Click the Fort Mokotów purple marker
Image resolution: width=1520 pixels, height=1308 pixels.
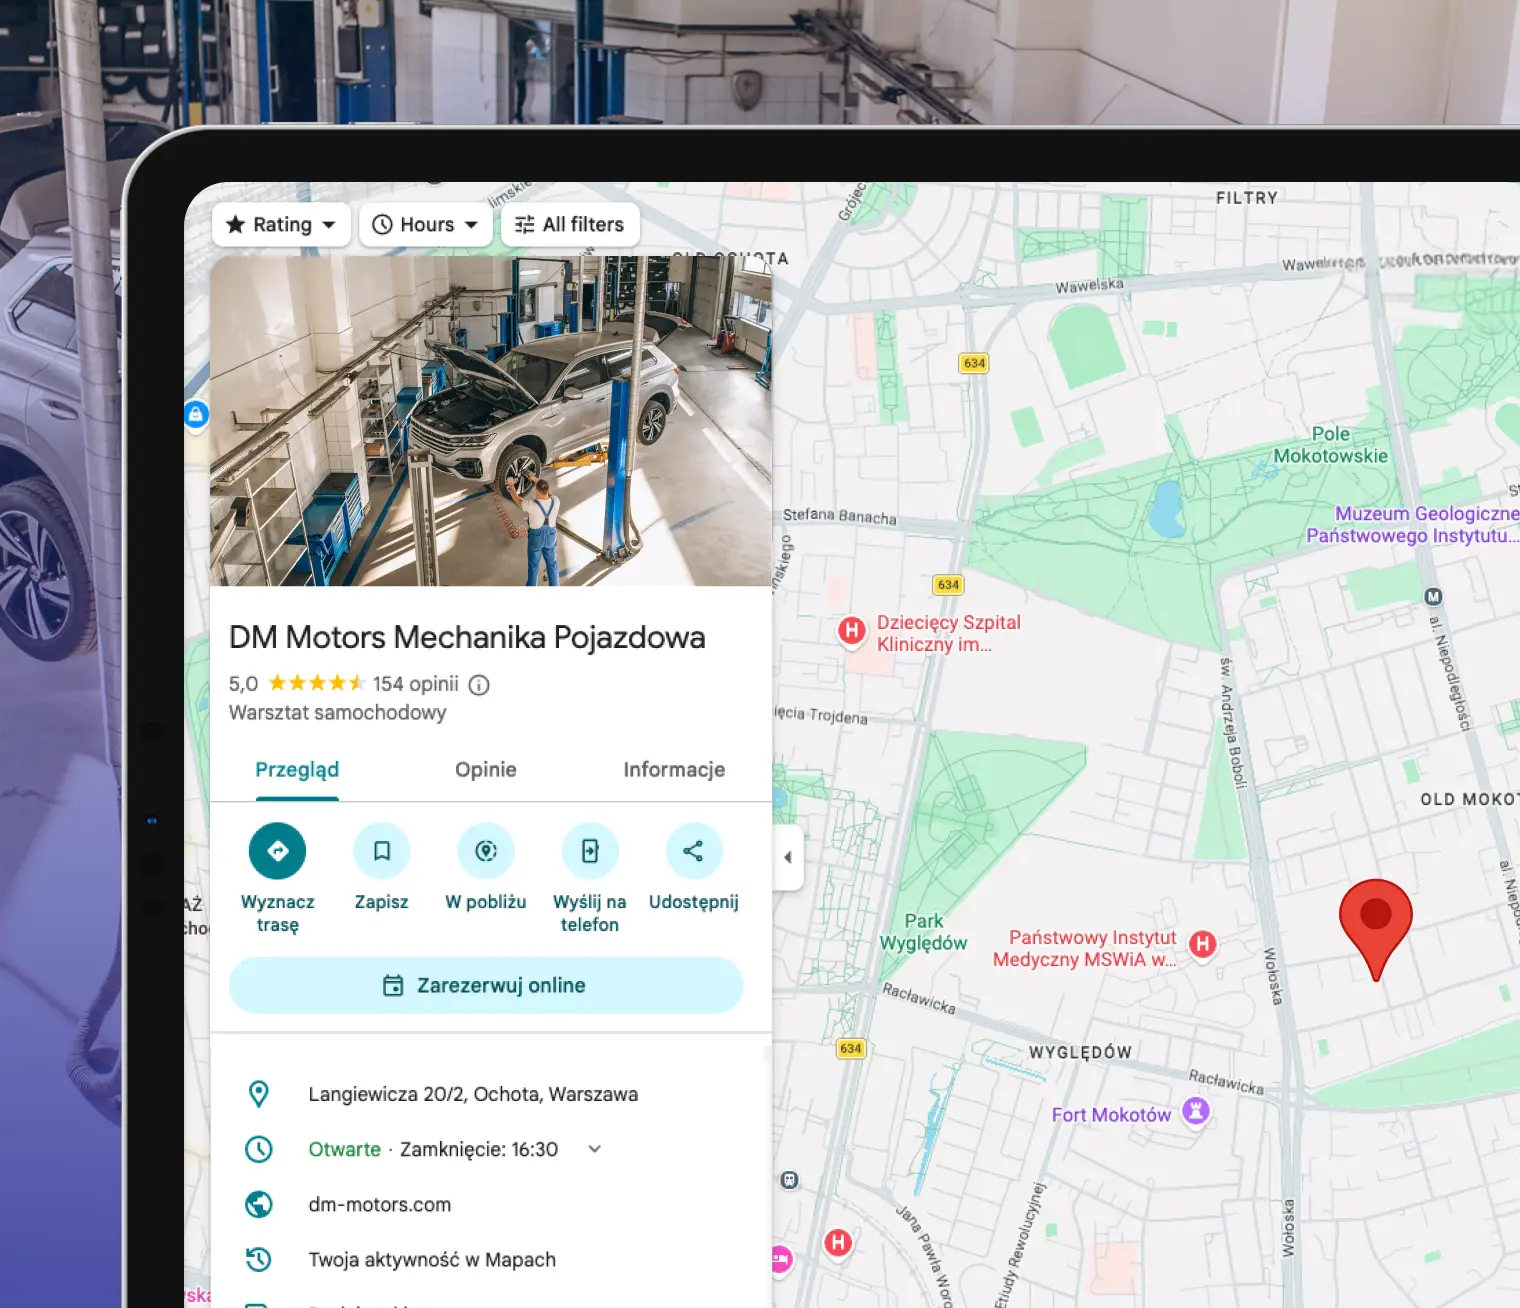1196,1111
